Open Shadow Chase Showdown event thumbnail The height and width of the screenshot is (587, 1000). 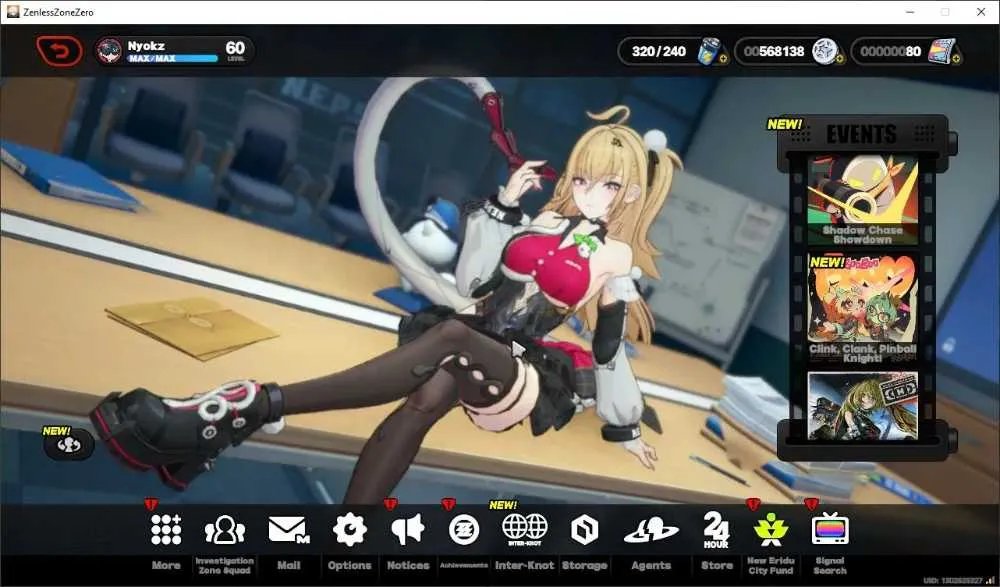click(862, 200)
